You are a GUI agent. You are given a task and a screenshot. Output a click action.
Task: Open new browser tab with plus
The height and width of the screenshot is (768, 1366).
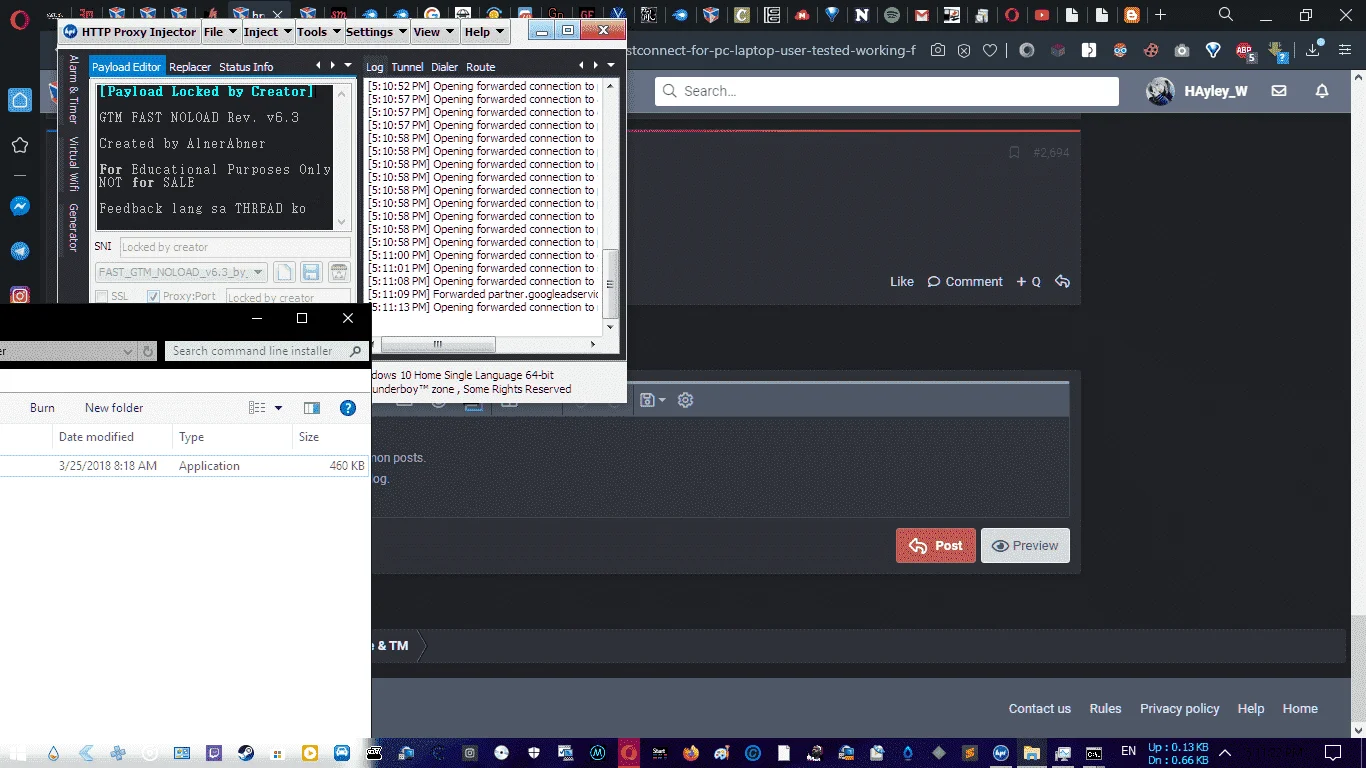[1161, 15]
